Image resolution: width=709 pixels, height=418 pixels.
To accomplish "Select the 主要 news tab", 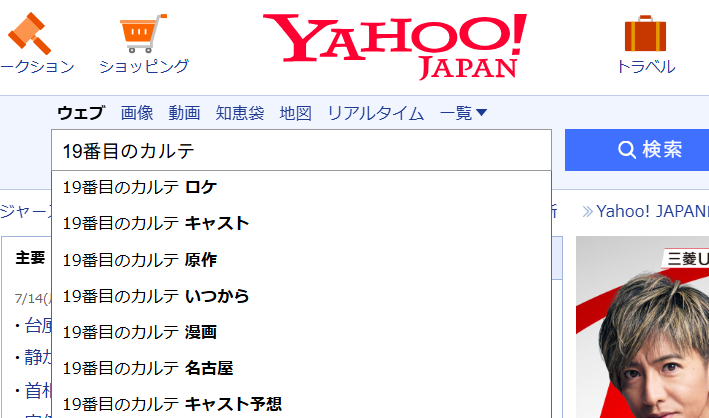I will 30,258.
